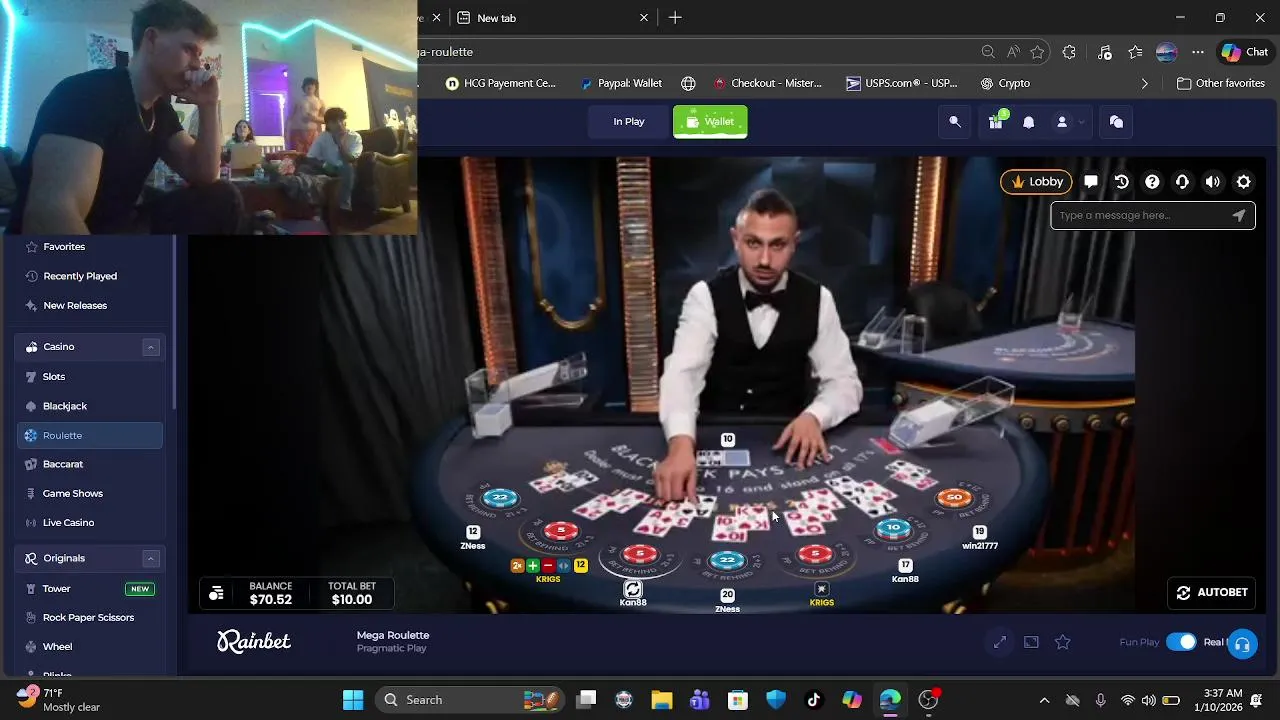The width and height of the screenshot is (1280, 720).
Task: Open the browser Favorites list icon
Action: [x=1134, y=52]
